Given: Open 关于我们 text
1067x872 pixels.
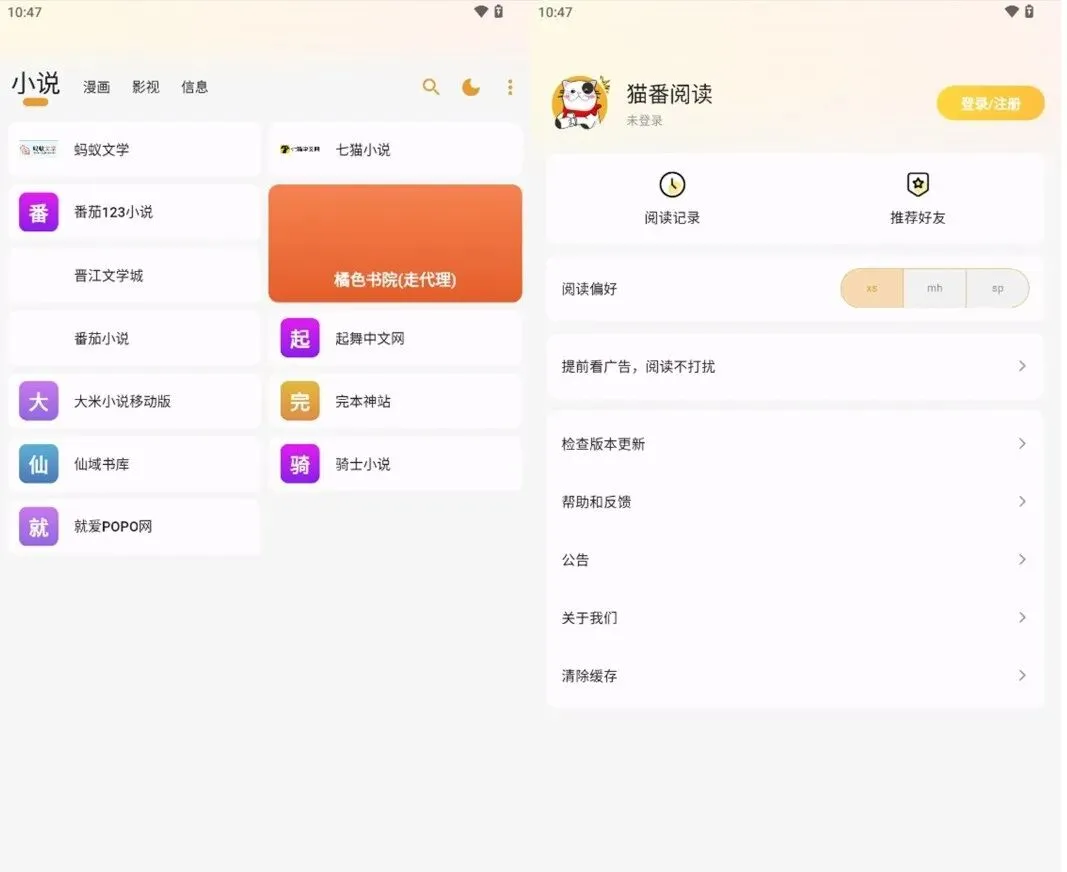Looking at the screenshot, I should coord(589,617).
